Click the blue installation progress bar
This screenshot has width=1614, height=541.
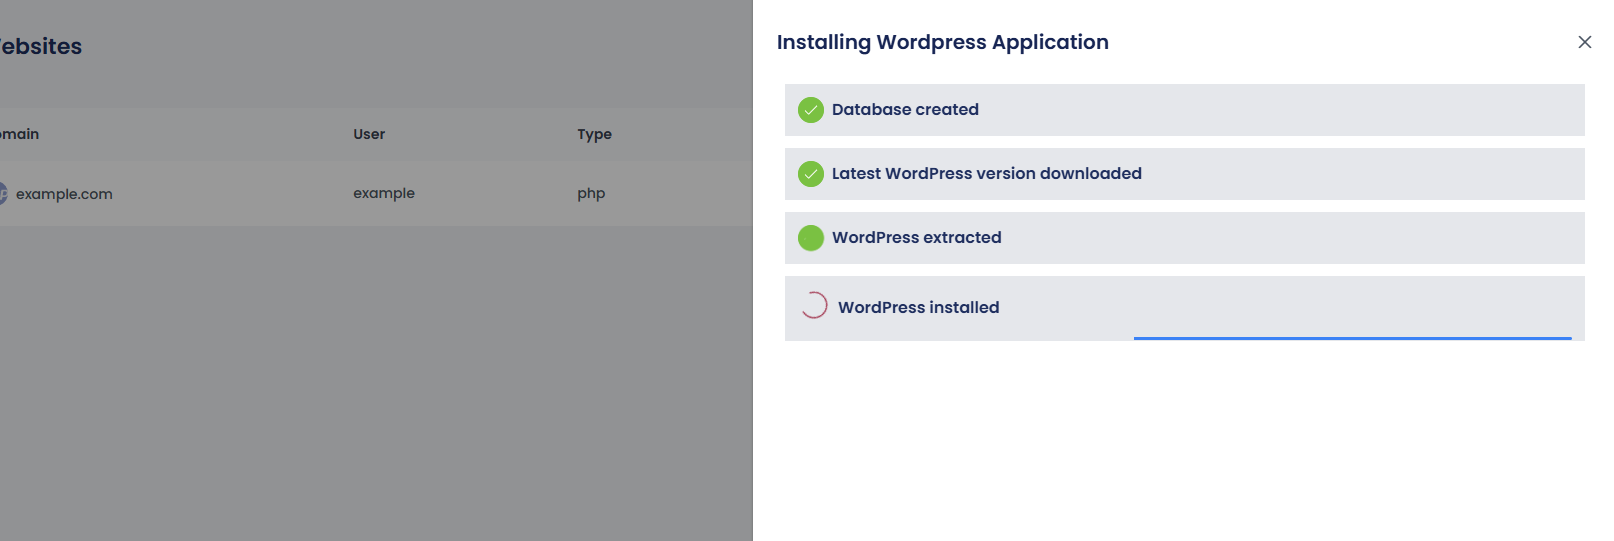1352,338
